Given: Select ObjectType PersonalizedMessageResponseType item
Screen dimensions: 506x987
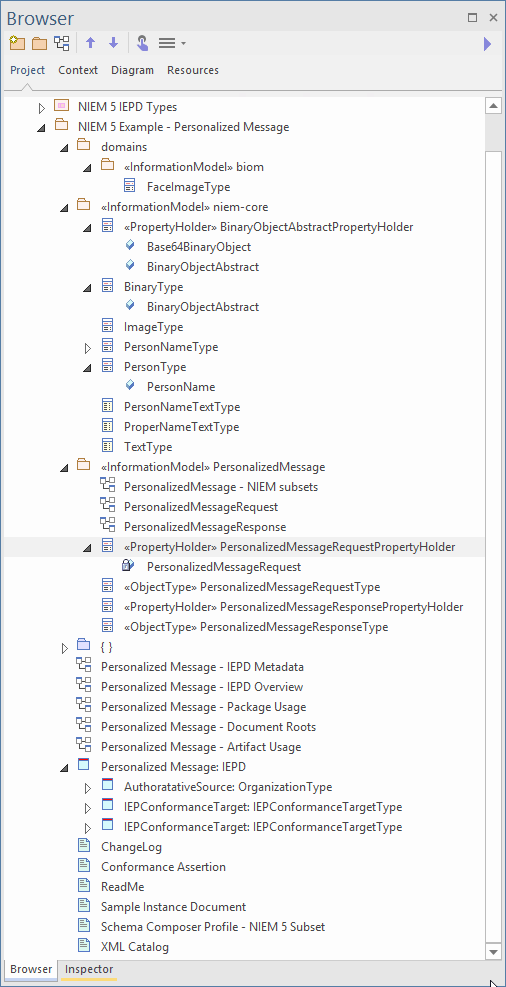Looking at the screenshot, I should pyautogui.click(x=256, y=628).
